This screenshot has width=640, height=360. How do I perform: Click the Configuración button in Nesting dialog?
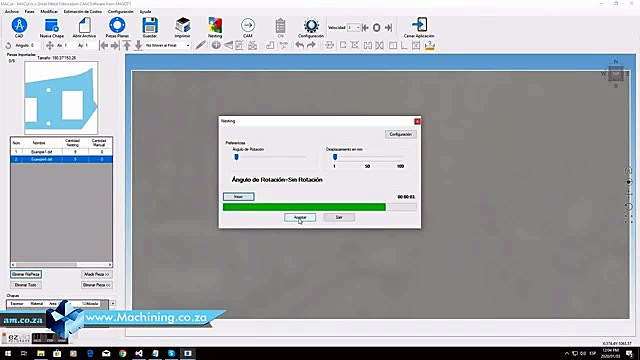pos(400,134)
